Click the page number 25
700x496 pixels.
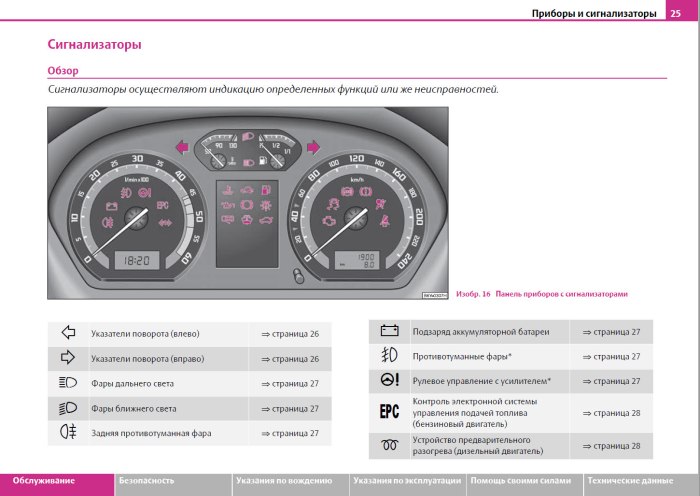click(675, 13)
